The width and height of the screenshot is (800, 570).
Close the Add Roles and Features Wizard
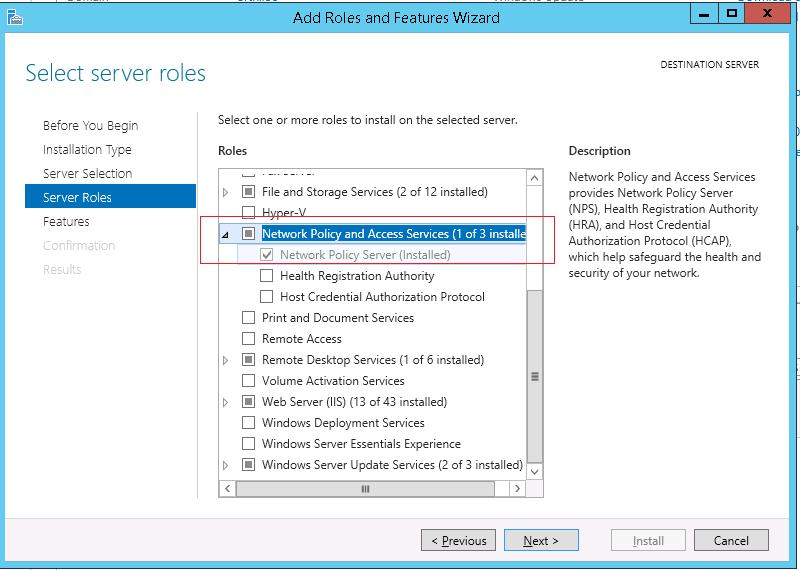pyautogui.click(x=768, y=15)
